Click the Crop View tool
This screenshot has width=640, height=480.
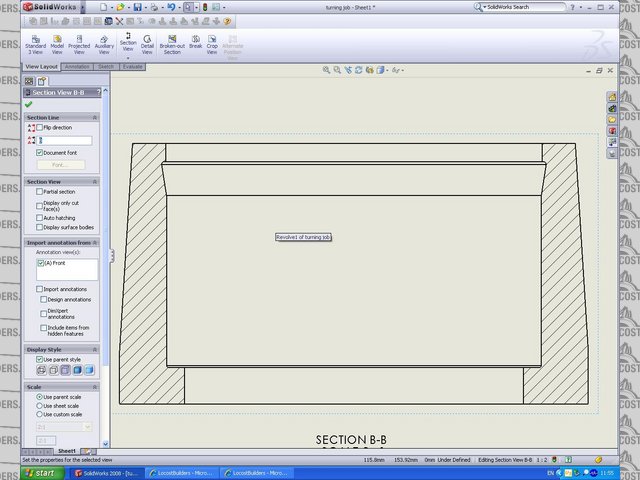tap(212, 41)
